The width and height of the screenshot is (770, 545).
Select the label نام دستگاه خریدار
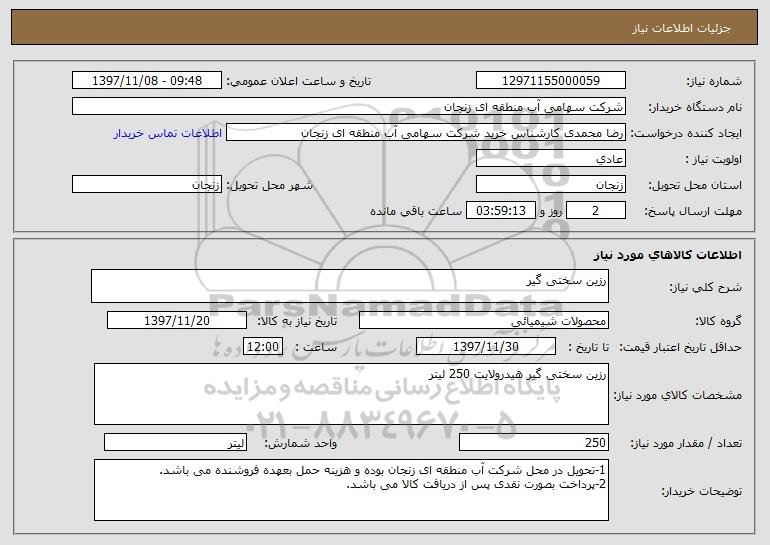point(695,108)
